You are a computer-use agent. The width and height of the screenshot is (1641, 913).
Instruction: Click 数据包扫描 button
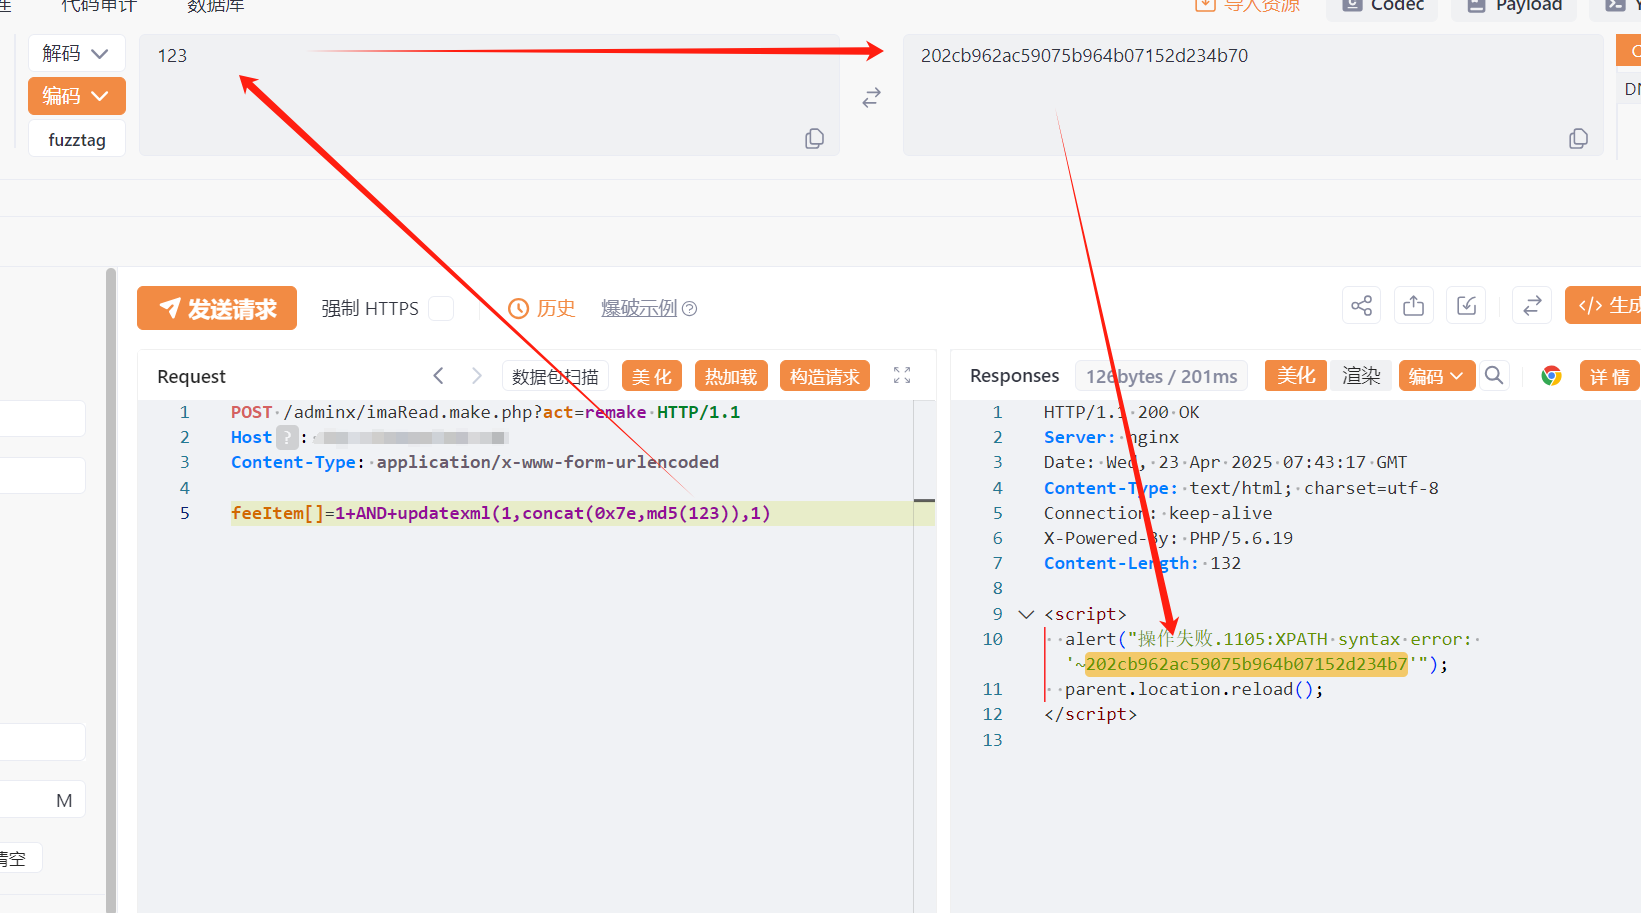(555, 376)
